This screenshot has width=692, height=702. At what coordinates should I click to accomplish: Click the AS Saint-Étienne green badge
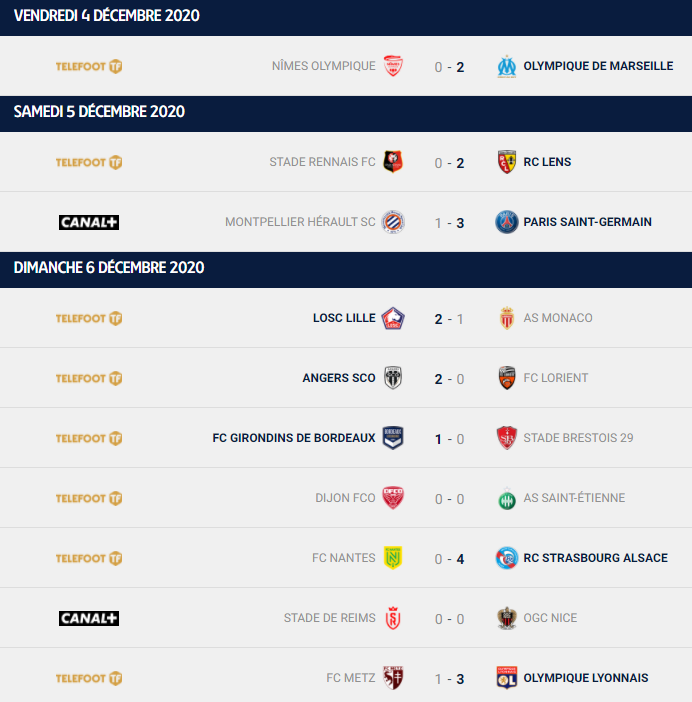(x=507, y=499)
